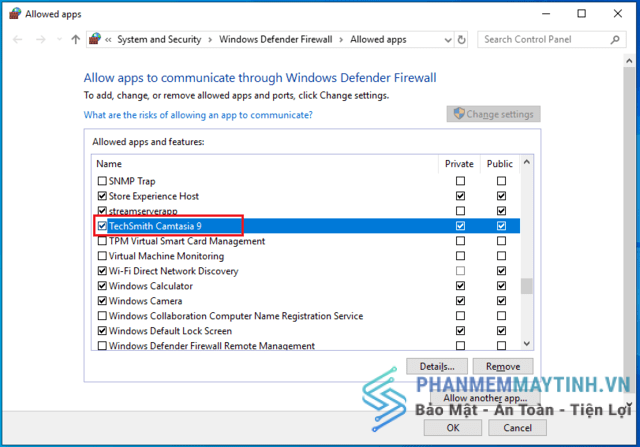The width and height of the screenshot is (640, 447).
Task: Expand chevron after Windows Defender Firewall
Action: coord(341,40)
